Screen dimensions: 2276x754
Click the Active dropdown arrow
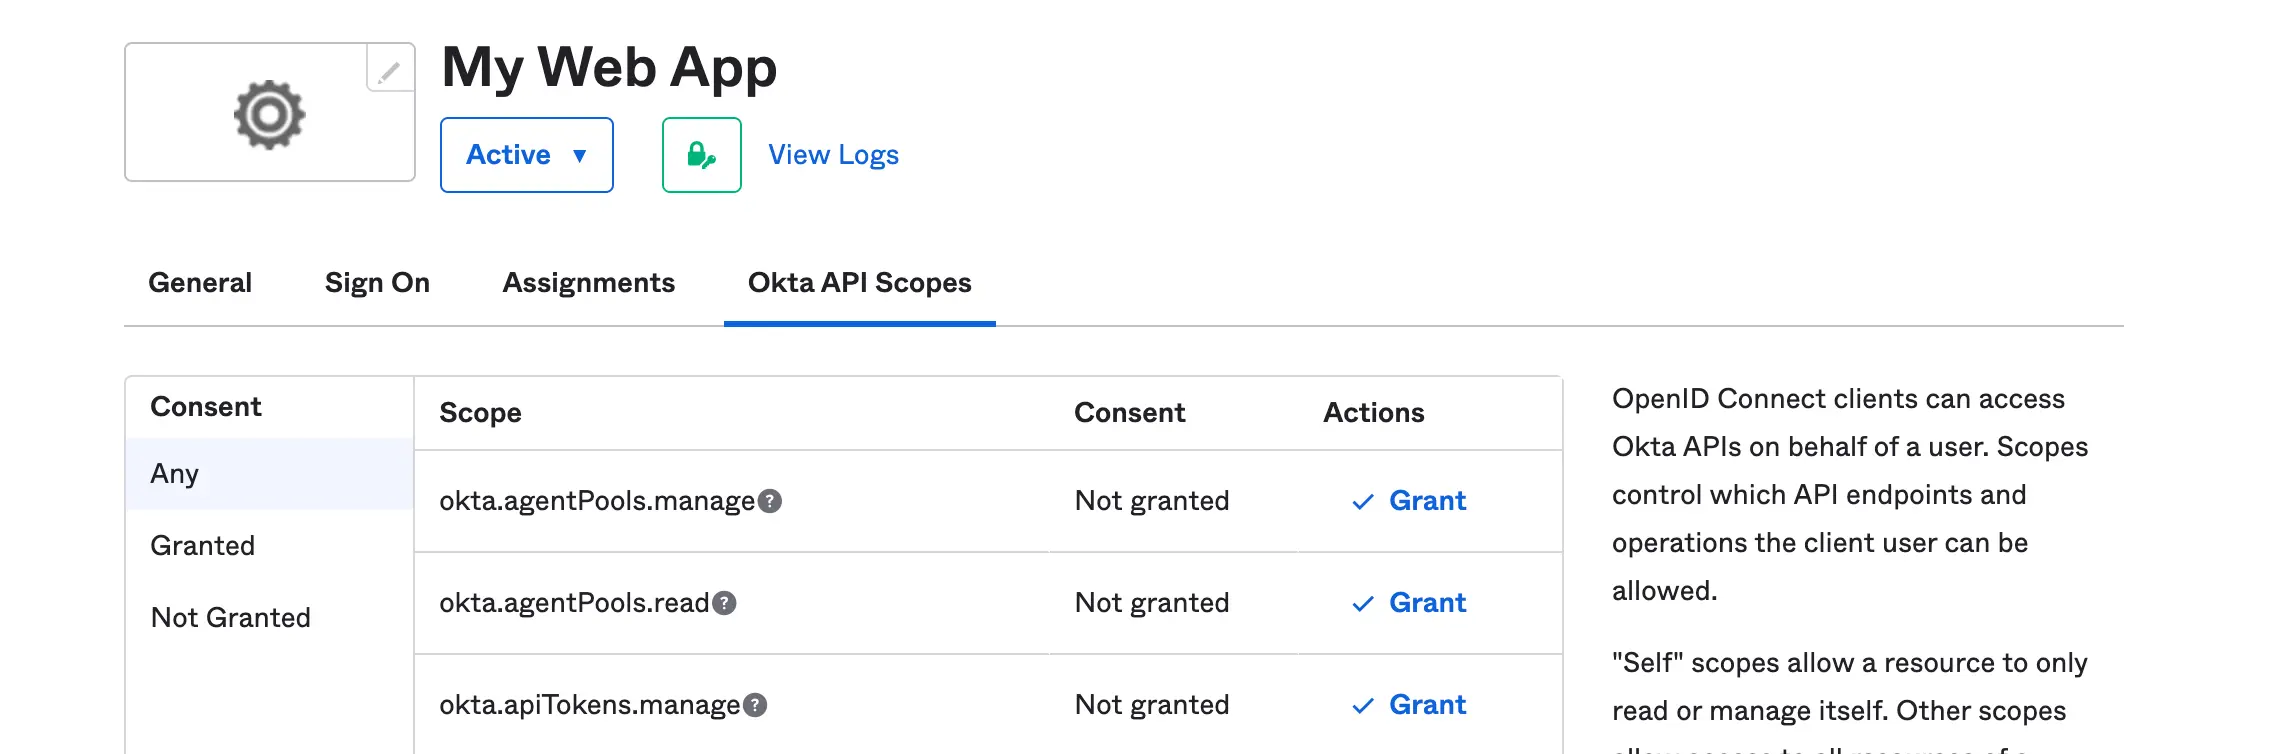pos(580,156)
